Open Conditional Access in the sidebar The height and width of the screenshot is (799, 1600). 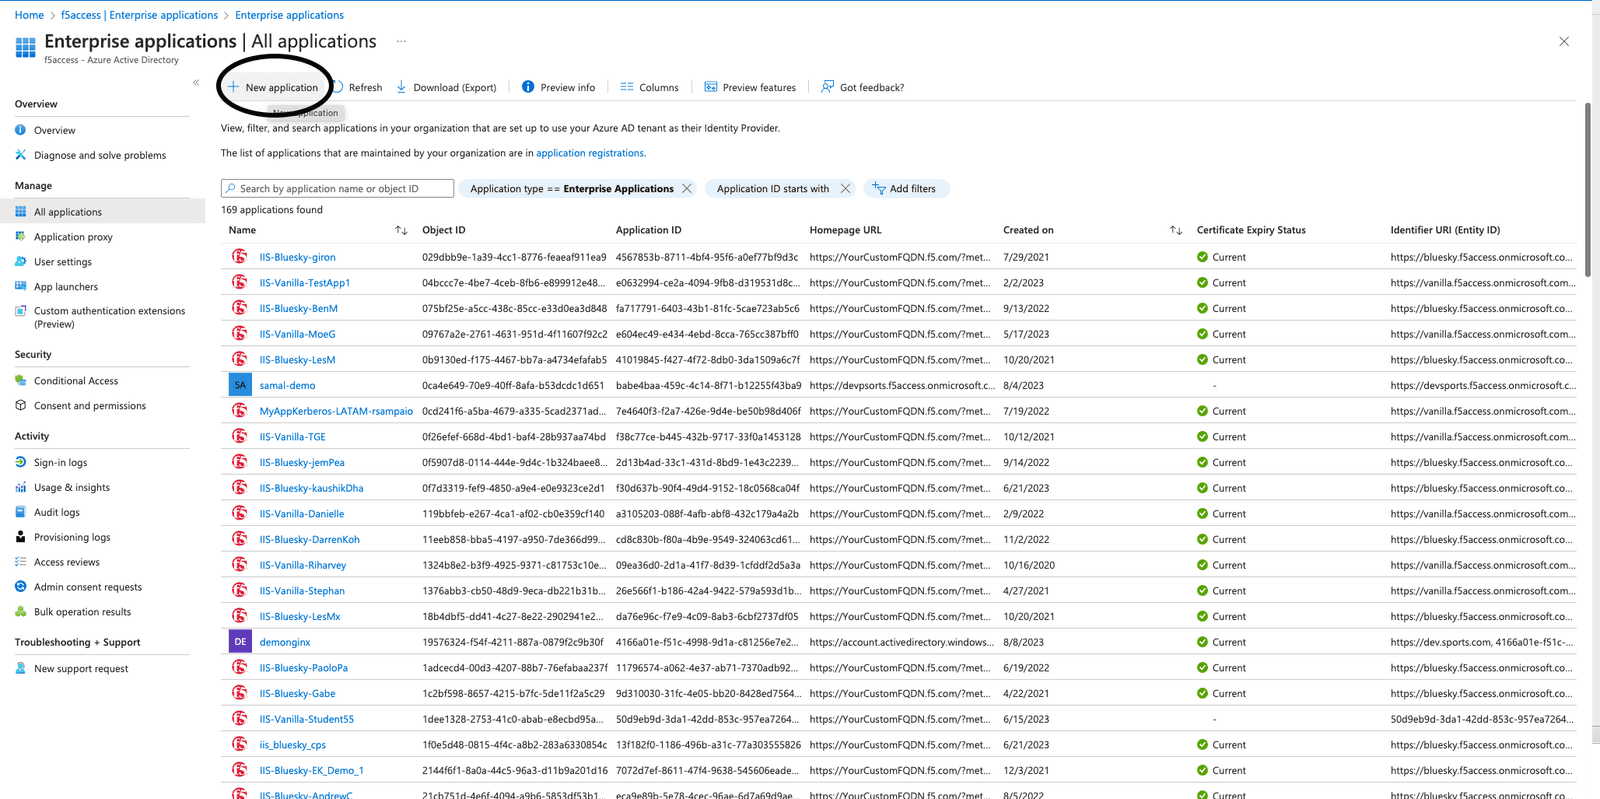point(76,381)
